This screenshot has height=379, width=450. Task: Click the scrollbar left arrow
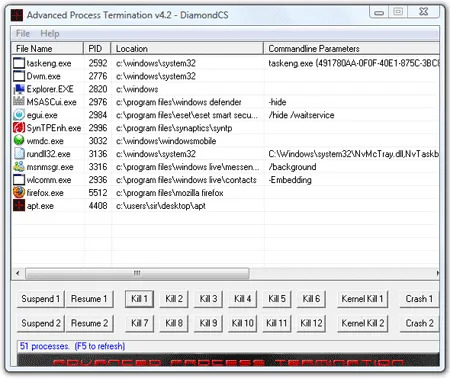(x=18, y=273)
